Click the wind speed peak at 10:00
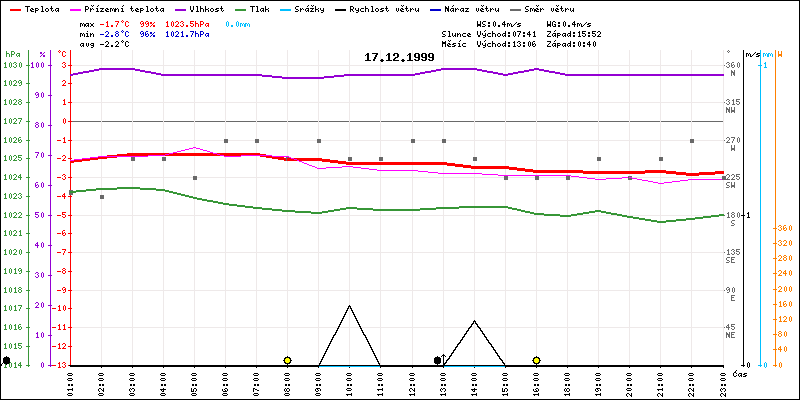Viewport: 800px width, 400px height. 349,306
